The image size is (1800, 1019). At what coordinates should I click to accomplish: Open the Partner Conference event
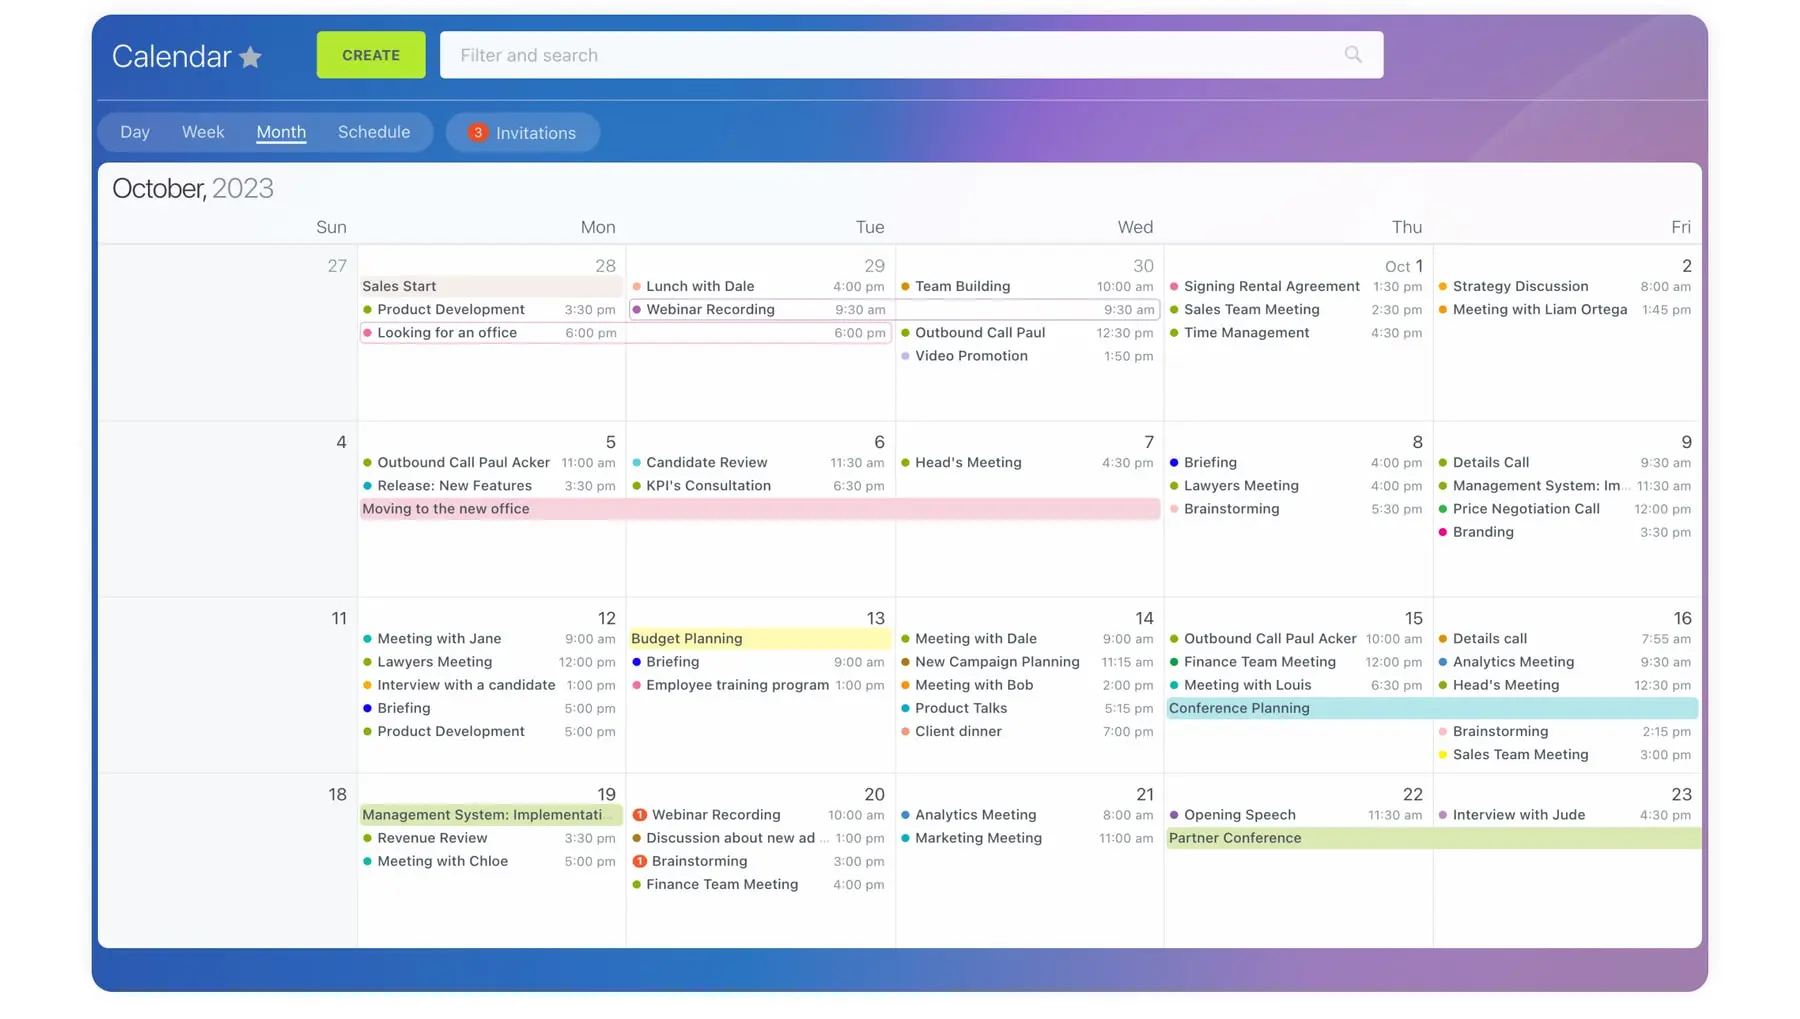1430,838
